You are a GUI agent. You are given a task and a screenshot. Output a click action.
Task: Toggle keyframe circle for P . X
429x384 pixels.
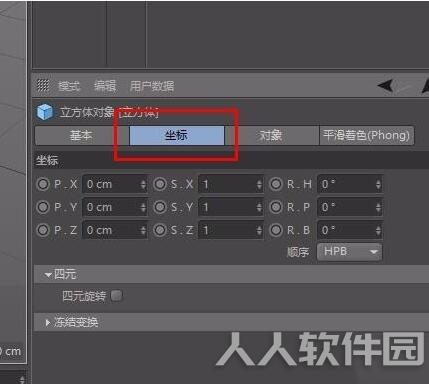(x=43, y=184)
